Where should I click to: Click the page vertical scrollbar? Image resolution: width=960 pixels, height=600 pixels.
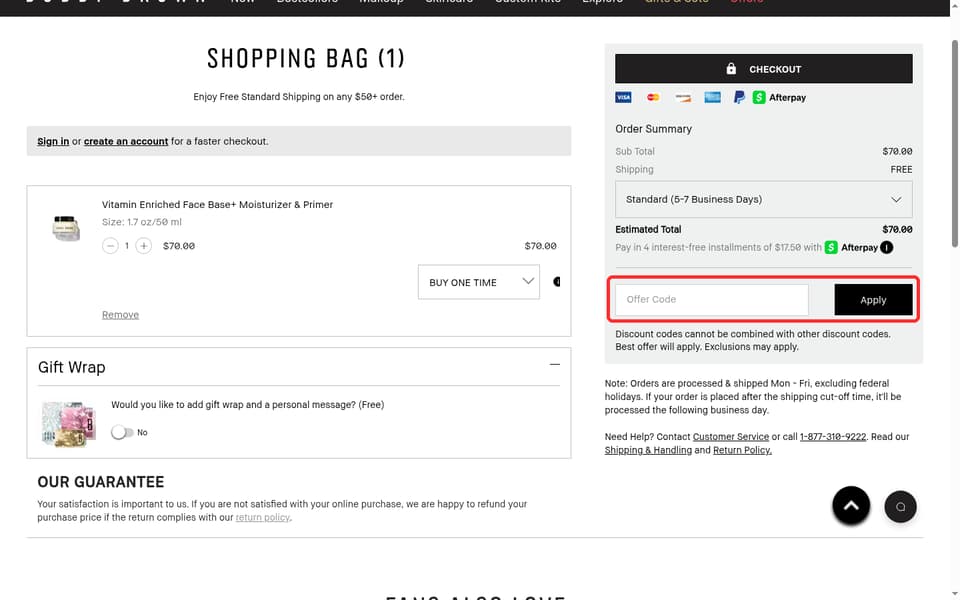point(954,143)
